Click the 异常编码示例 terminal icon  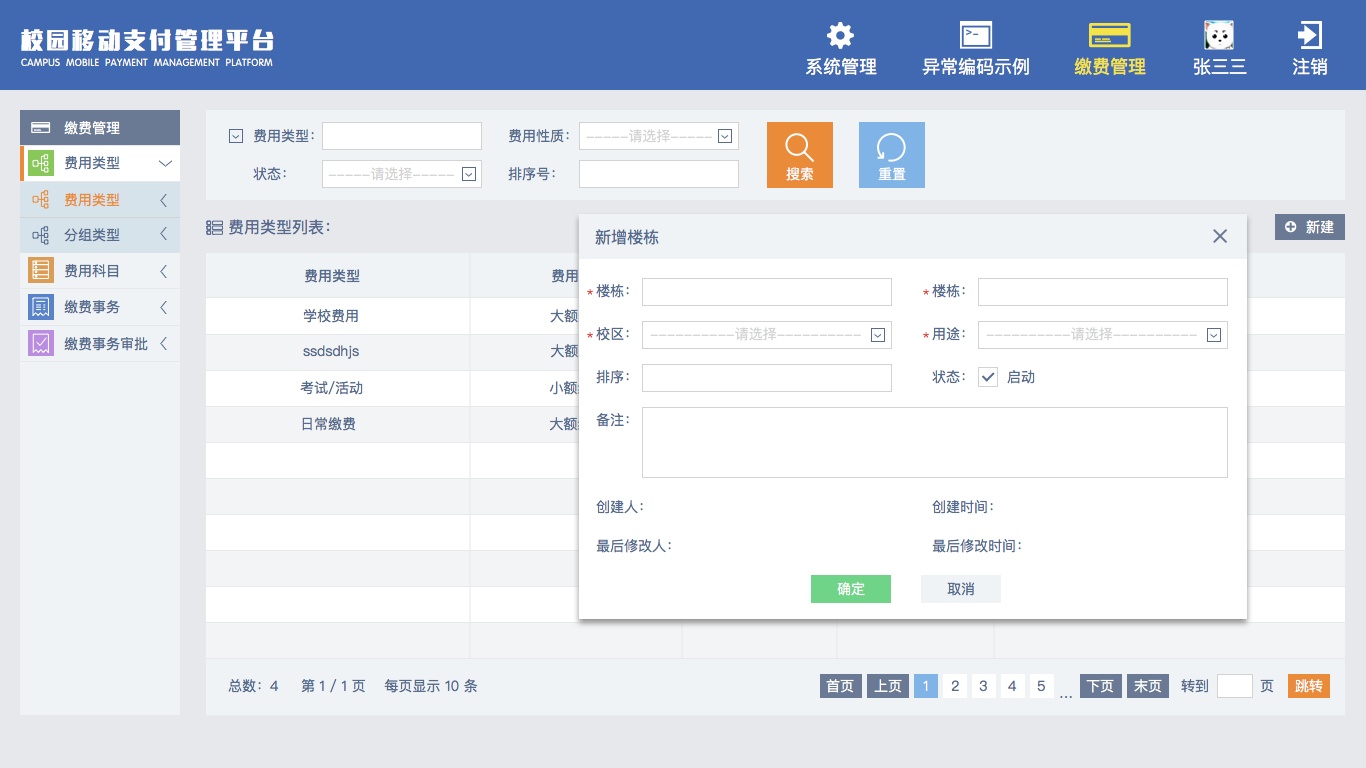(x=975, y=35)
